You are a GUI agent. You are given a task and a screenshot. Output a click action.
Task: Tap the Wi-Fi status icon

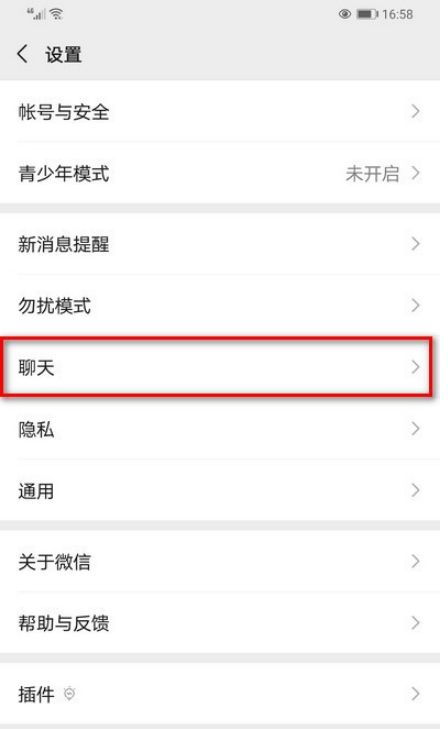(x=56, y=14)
